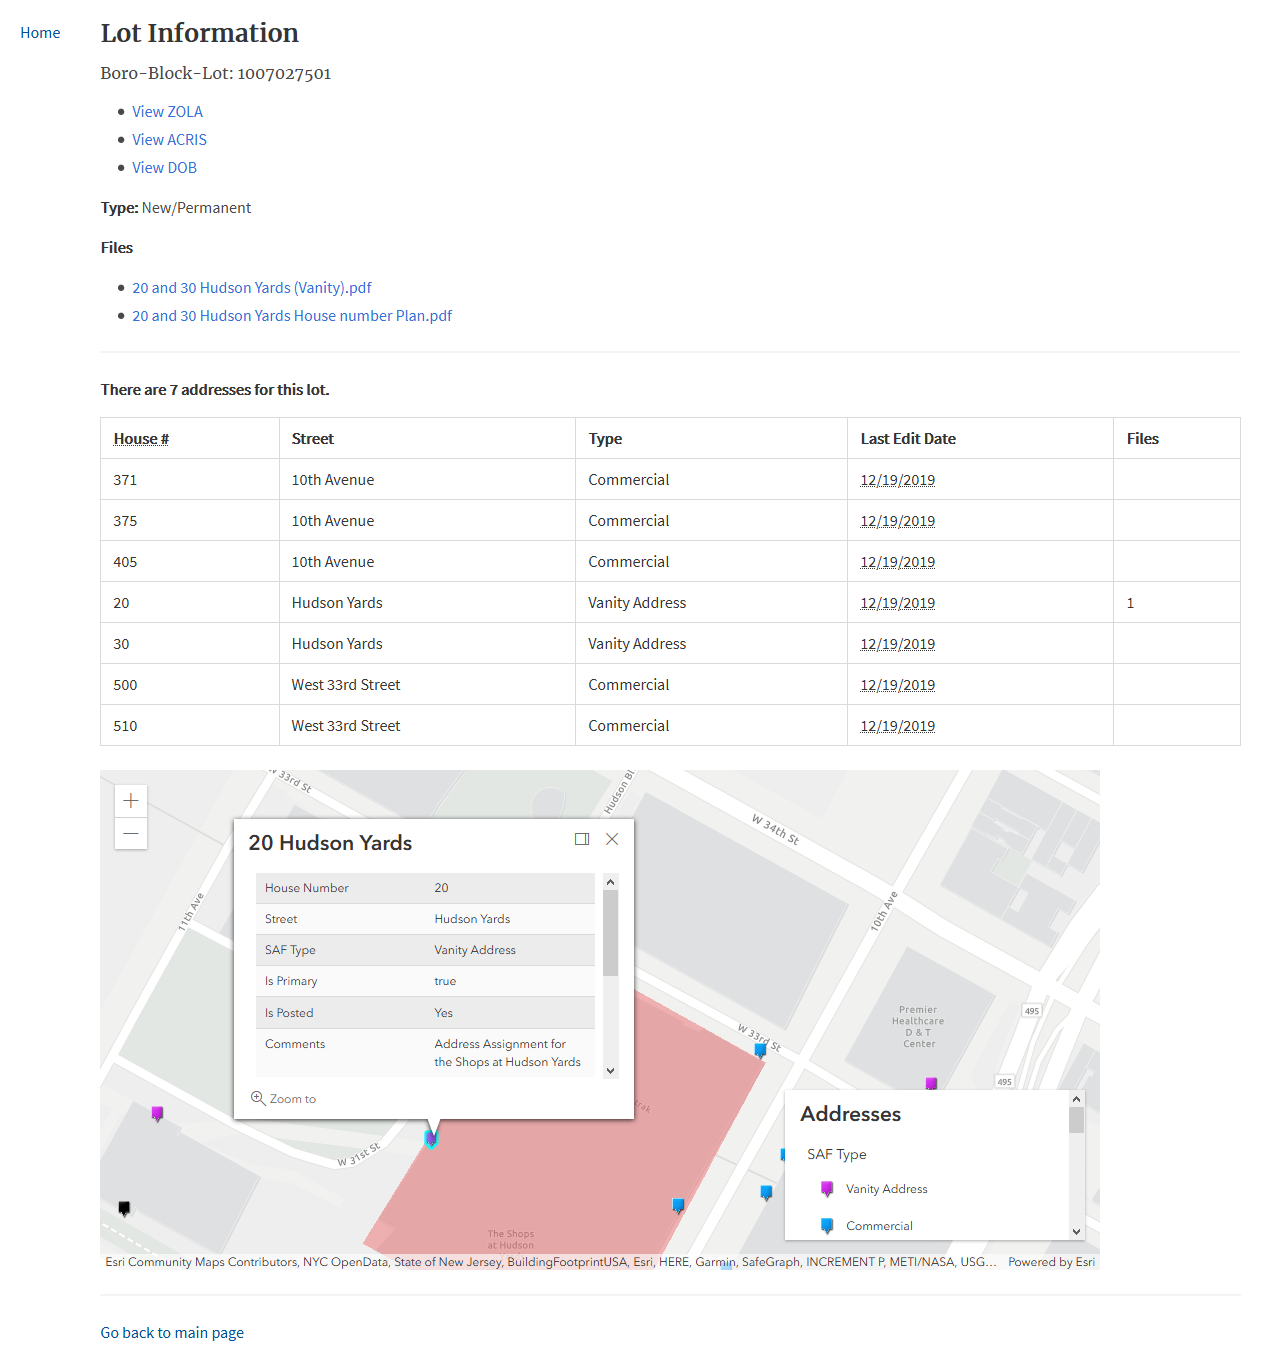The height and width of the screenshot is (1364, 1261).
Task: Open 20 and 30 Hudson Yards (Vanity).pdf
Action: 251,287
